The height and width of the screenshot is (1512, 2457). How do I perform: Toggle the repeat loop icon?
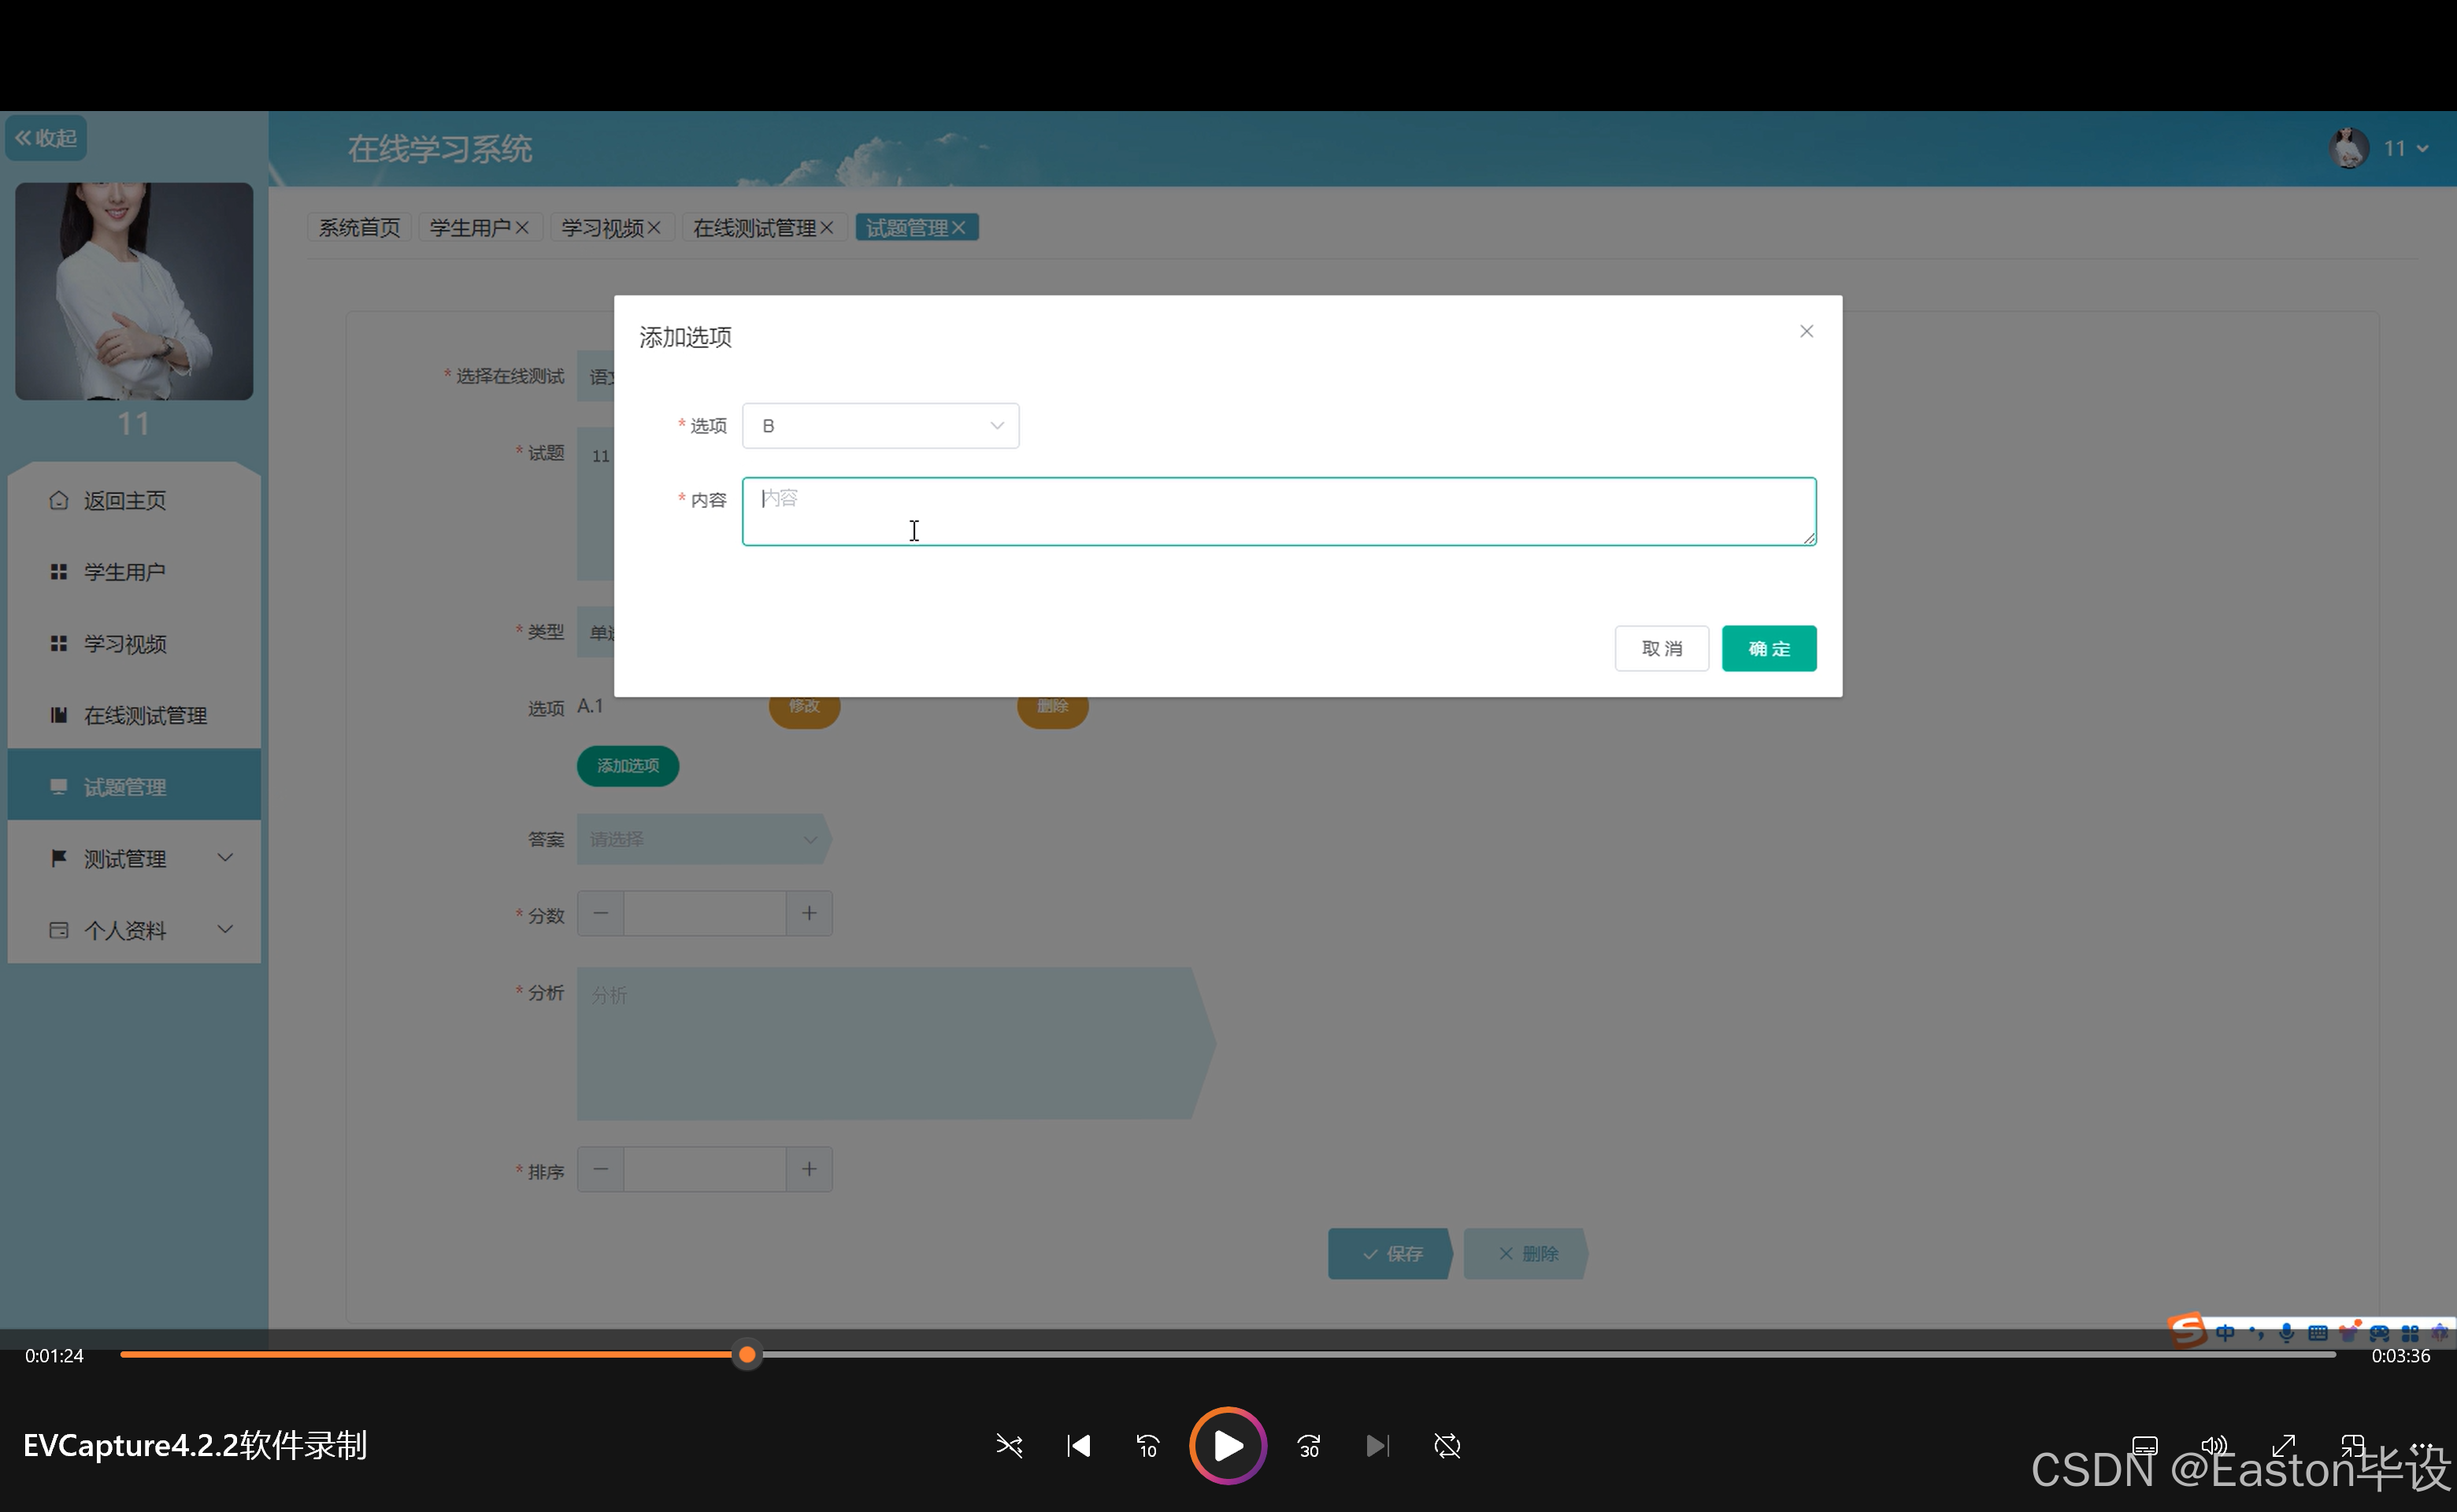(1447, 1446)
